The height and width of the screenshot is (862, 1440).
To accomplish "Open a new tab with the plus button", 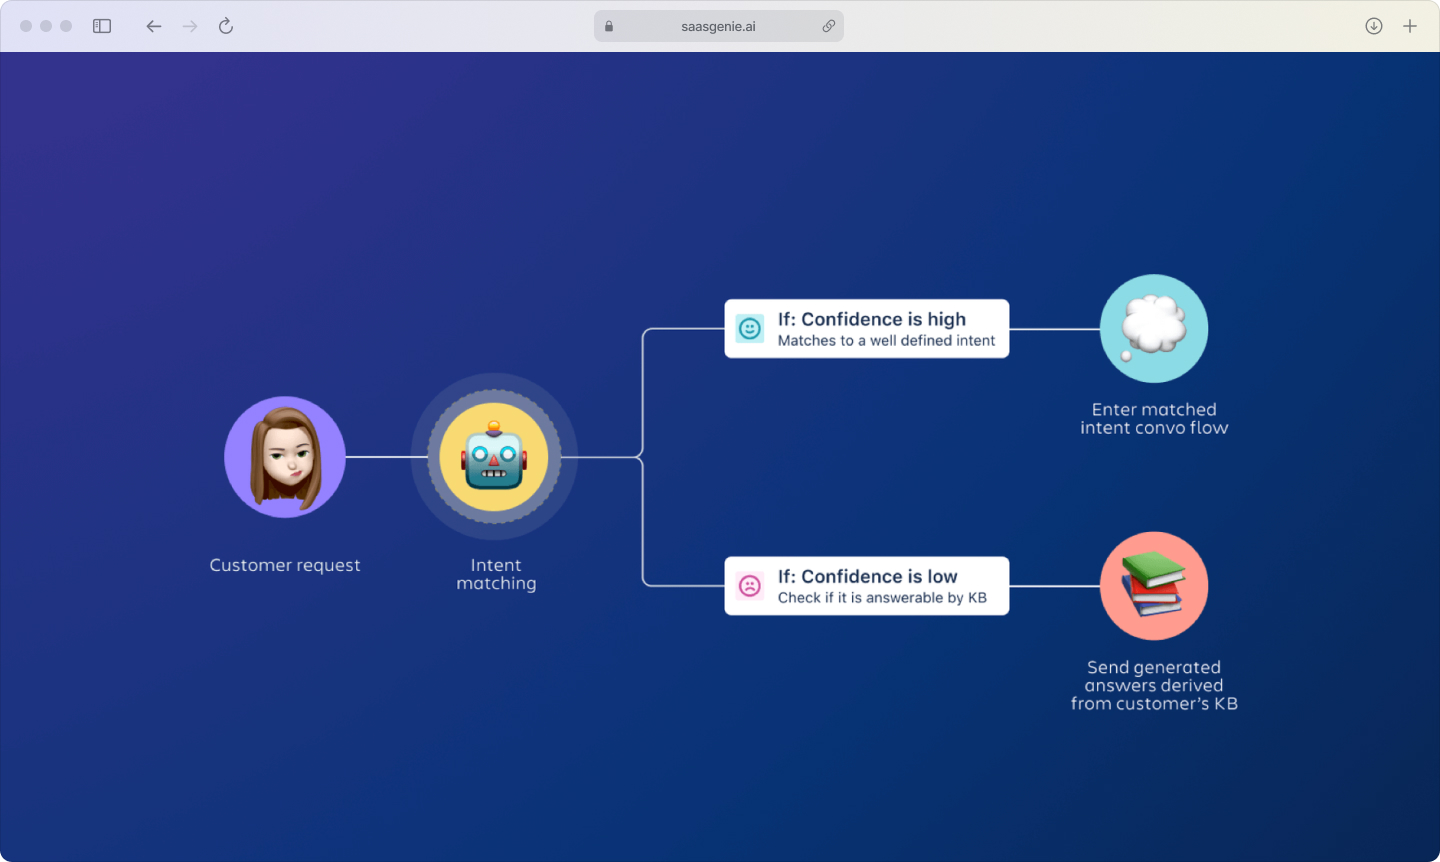I will tap(1410, 26).
